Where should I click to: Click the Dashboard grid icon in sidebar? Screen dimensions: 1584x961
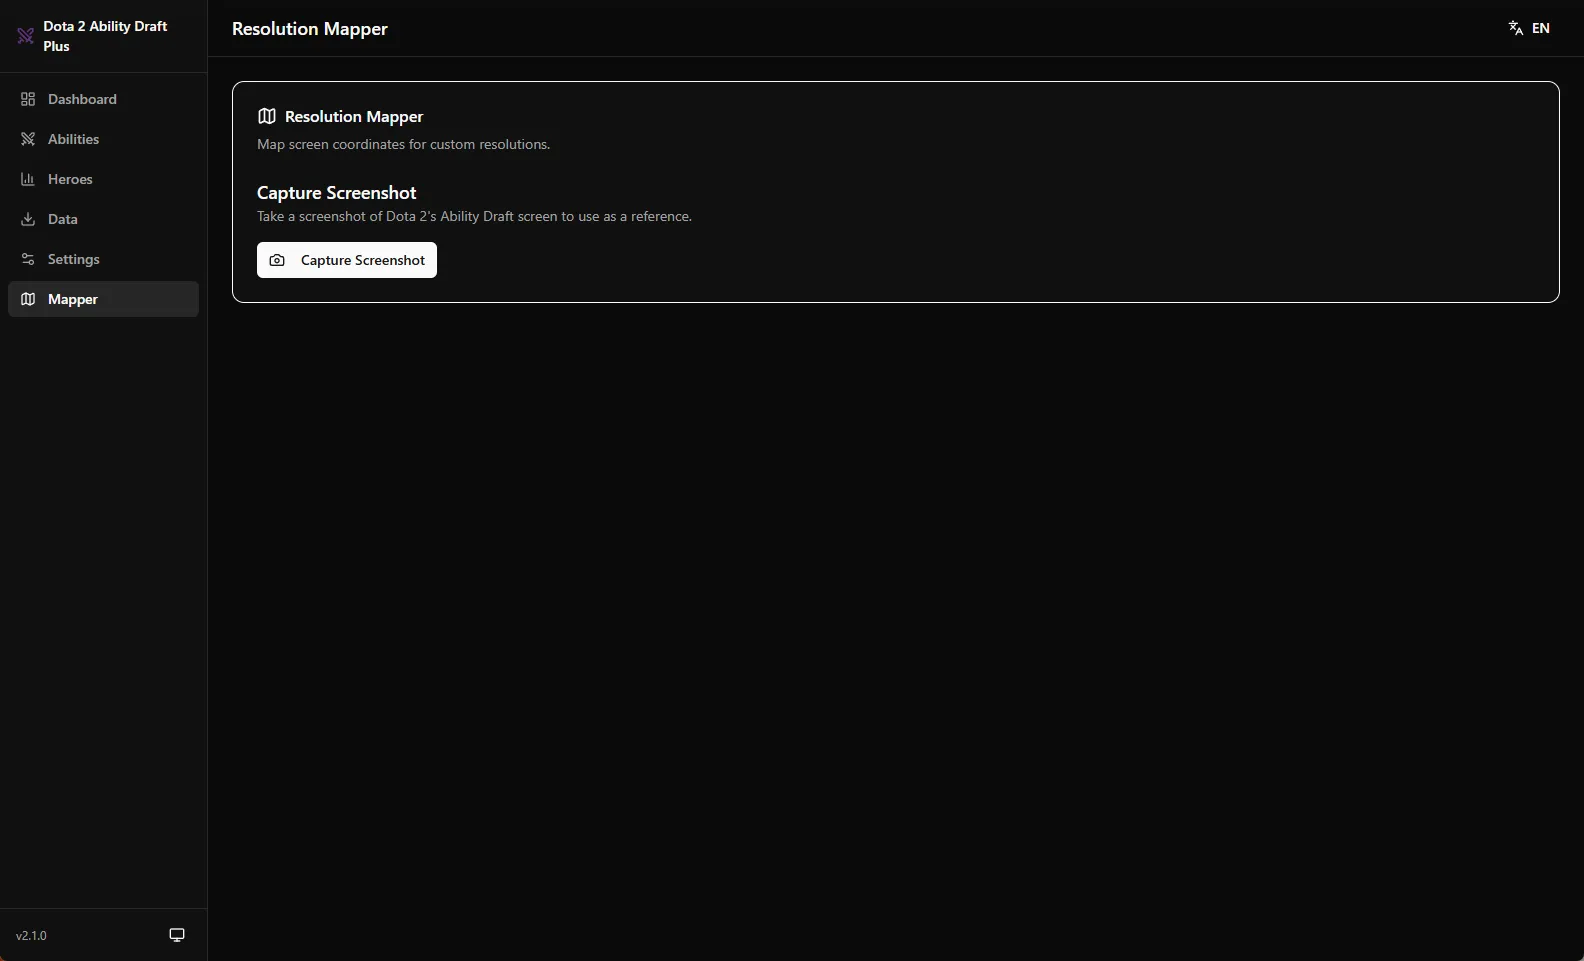point(28,99)
